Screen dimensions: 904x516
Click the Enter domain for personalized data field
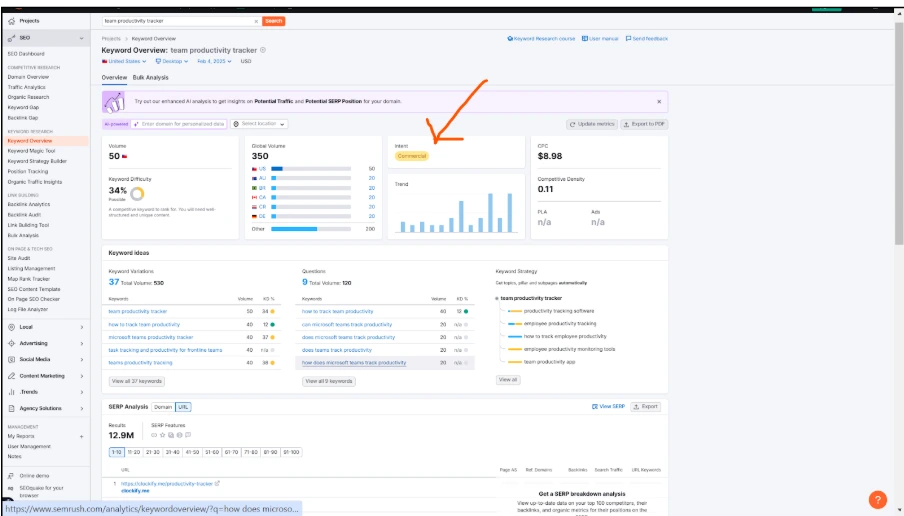pos(179,124)
